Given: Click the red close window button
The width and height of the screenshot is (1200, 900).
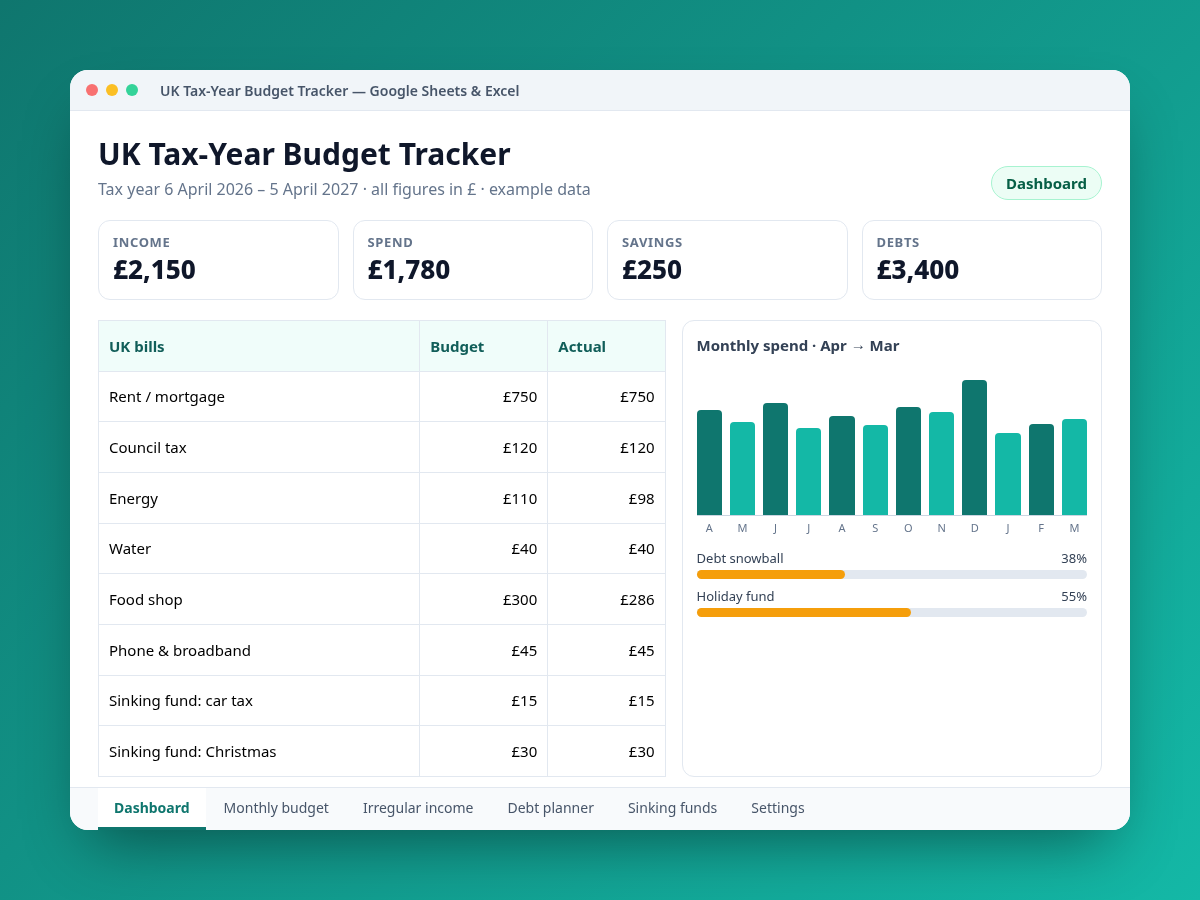Looking at the screenshot, I should 92,90.
